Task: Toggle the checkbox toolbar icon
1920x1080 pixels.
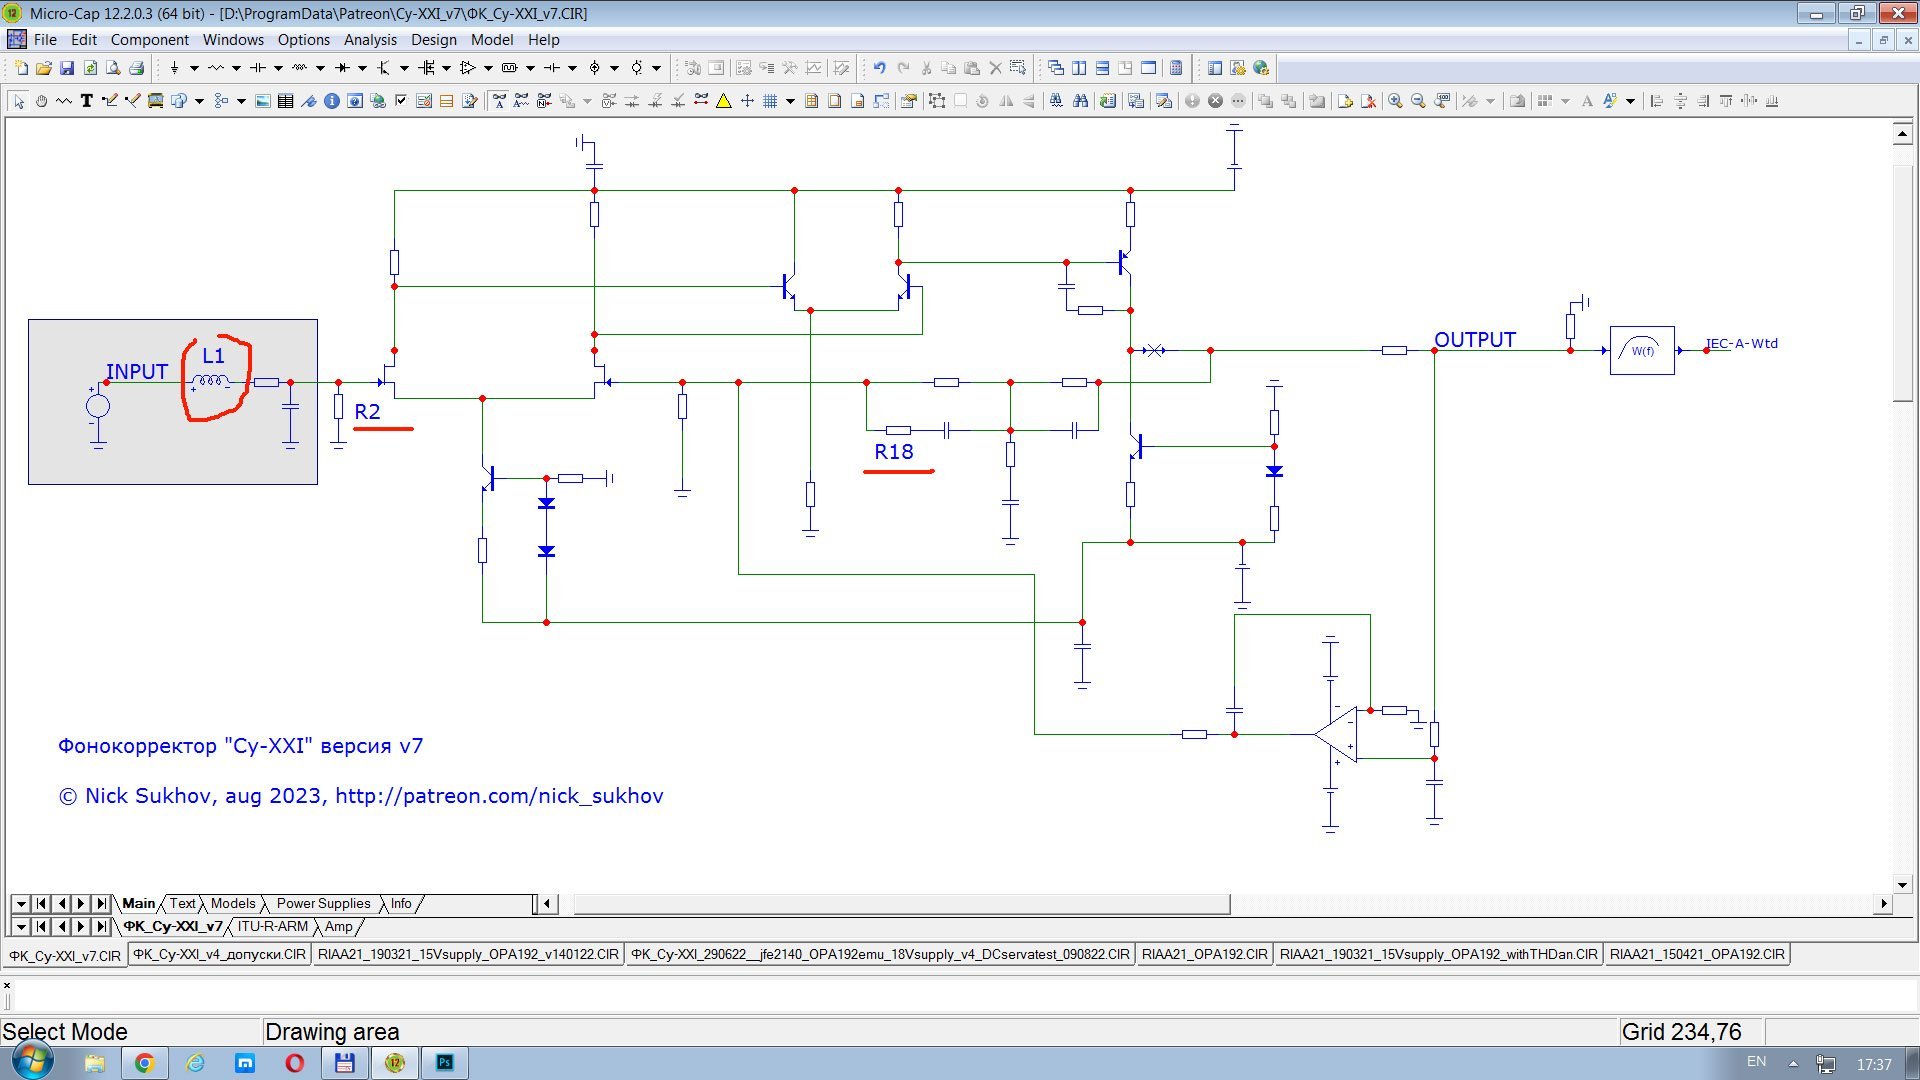Action: coord(401,101)
